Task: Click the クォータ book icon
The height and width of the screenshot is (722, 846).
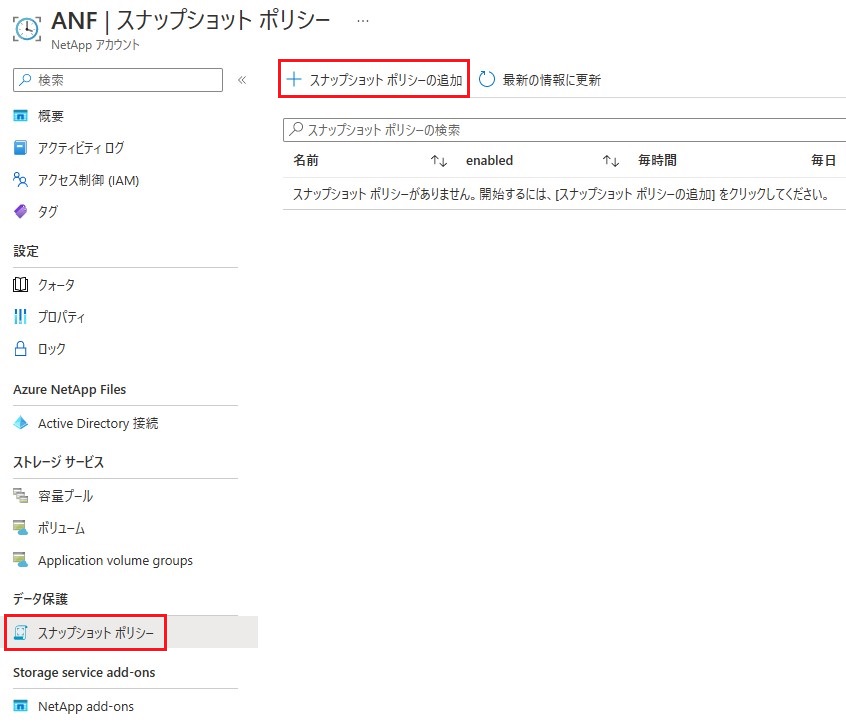Action: coord(21,285)
